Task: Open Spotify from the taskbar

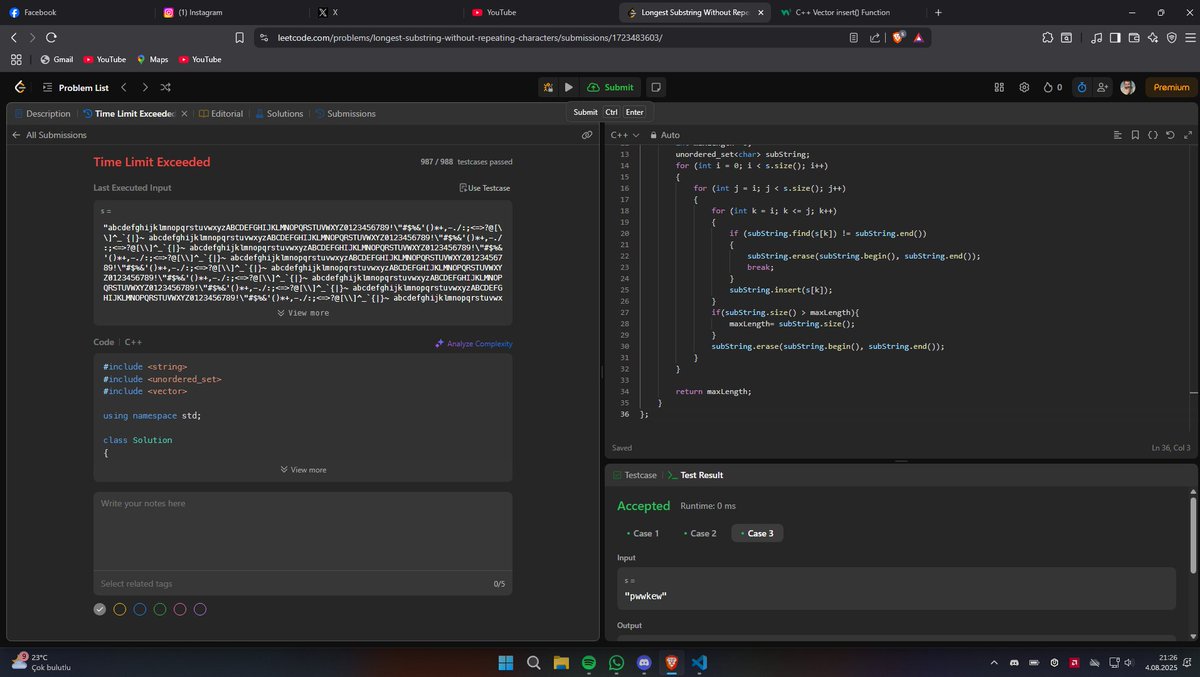Action: tap(588, 662)
